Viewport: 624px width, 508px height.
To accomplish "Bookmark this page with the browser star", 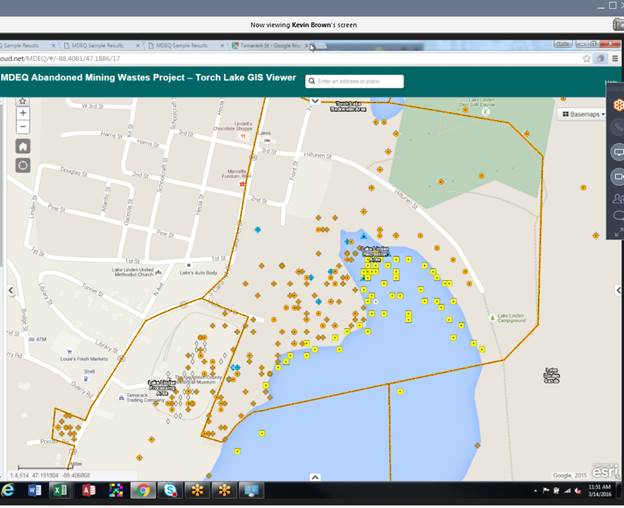I will pyautogui.click(x=586, y=59).
